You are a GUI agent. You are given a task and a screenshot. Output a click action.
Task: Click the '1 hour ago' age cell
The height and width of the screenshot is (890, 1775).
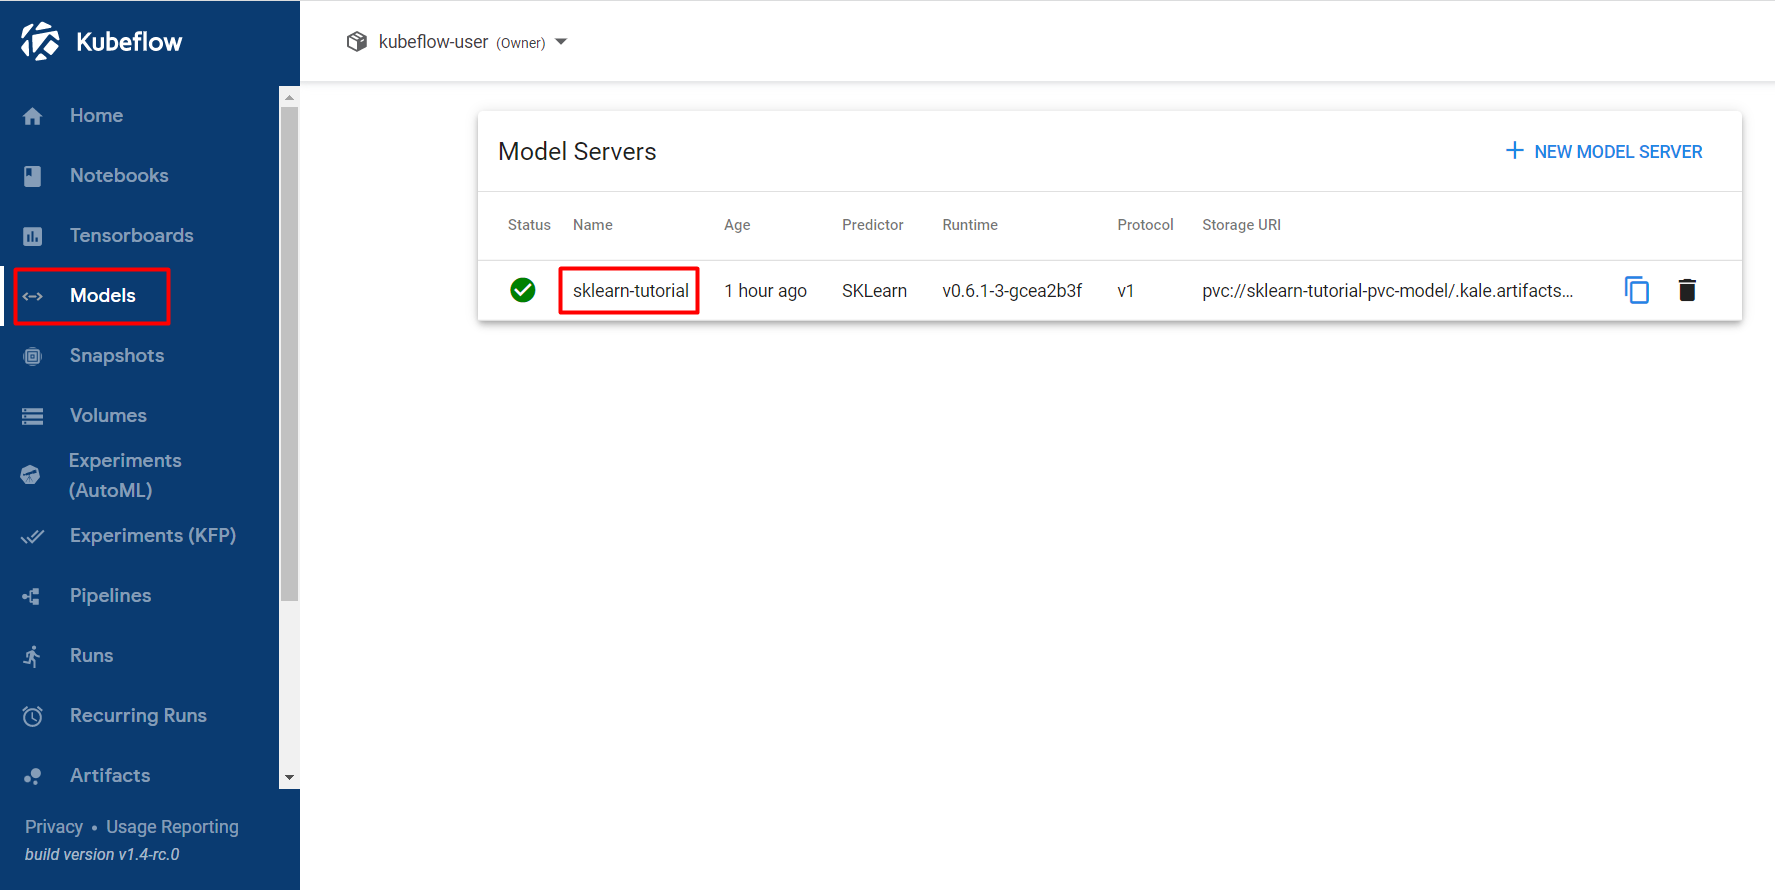(x=765, y=291)
